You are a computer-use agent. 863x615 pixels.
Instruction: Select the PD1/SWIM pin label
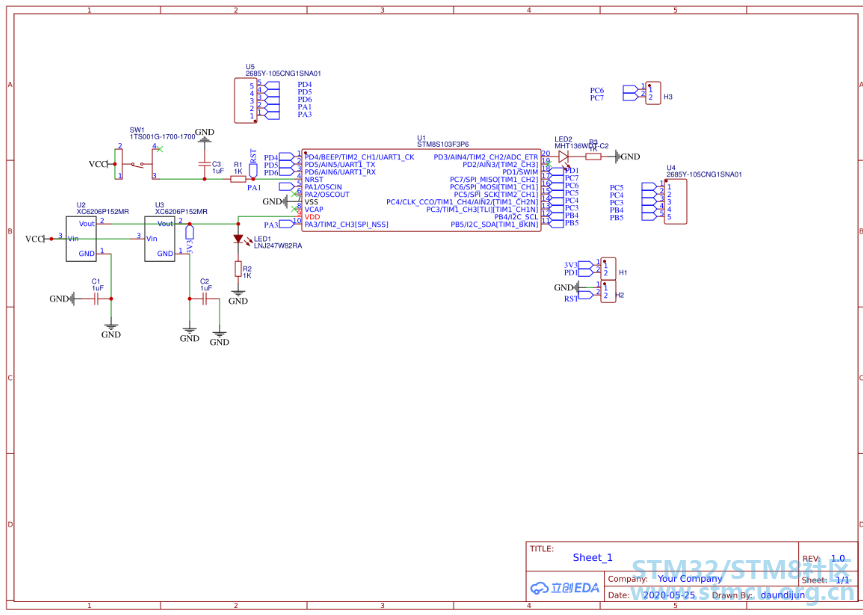tap(520, 172)
